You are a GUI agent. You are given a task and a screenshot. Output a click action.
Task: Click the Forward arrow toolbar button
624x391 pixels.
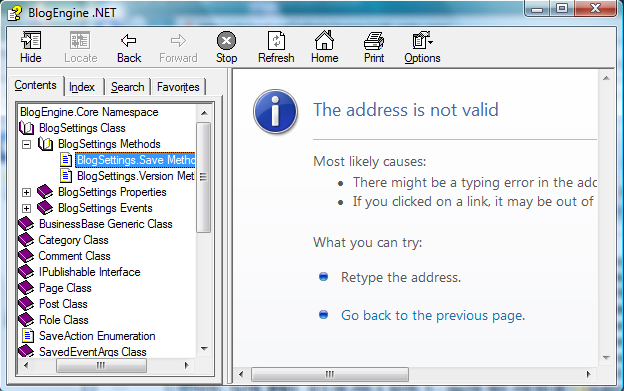click(178, 47)
